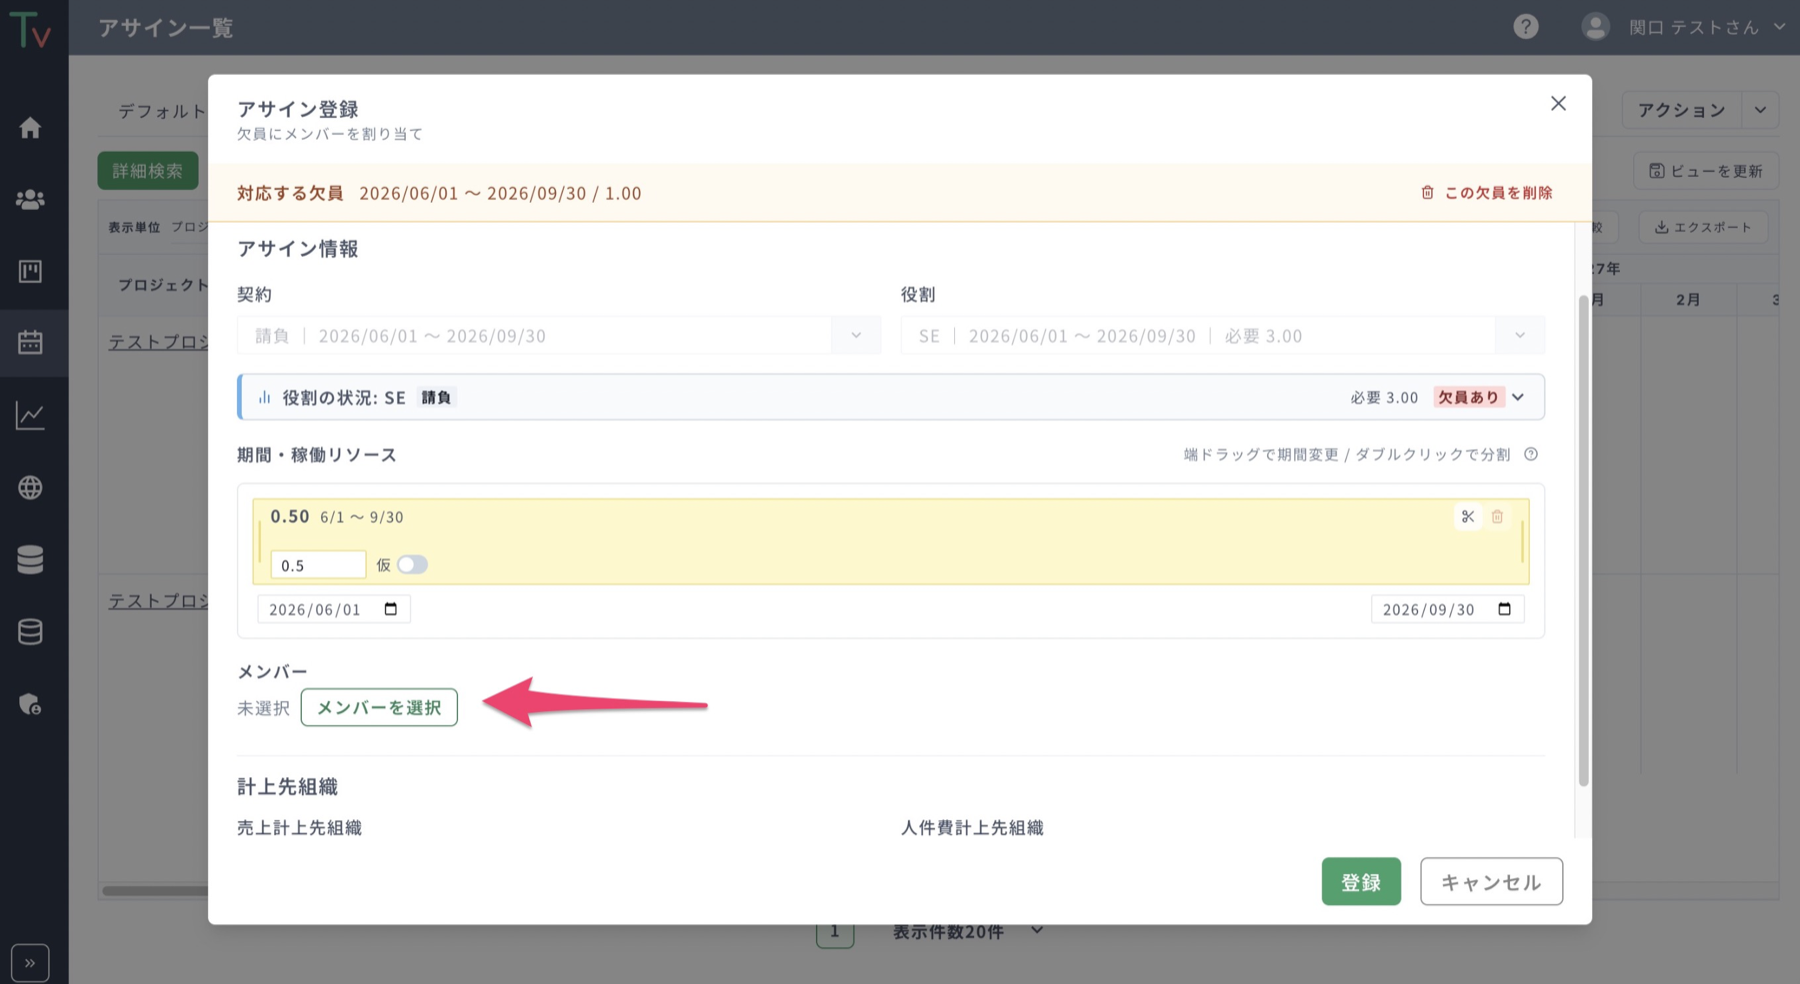Click the アクション button
1800x984 pixels.
(1682, 110)
